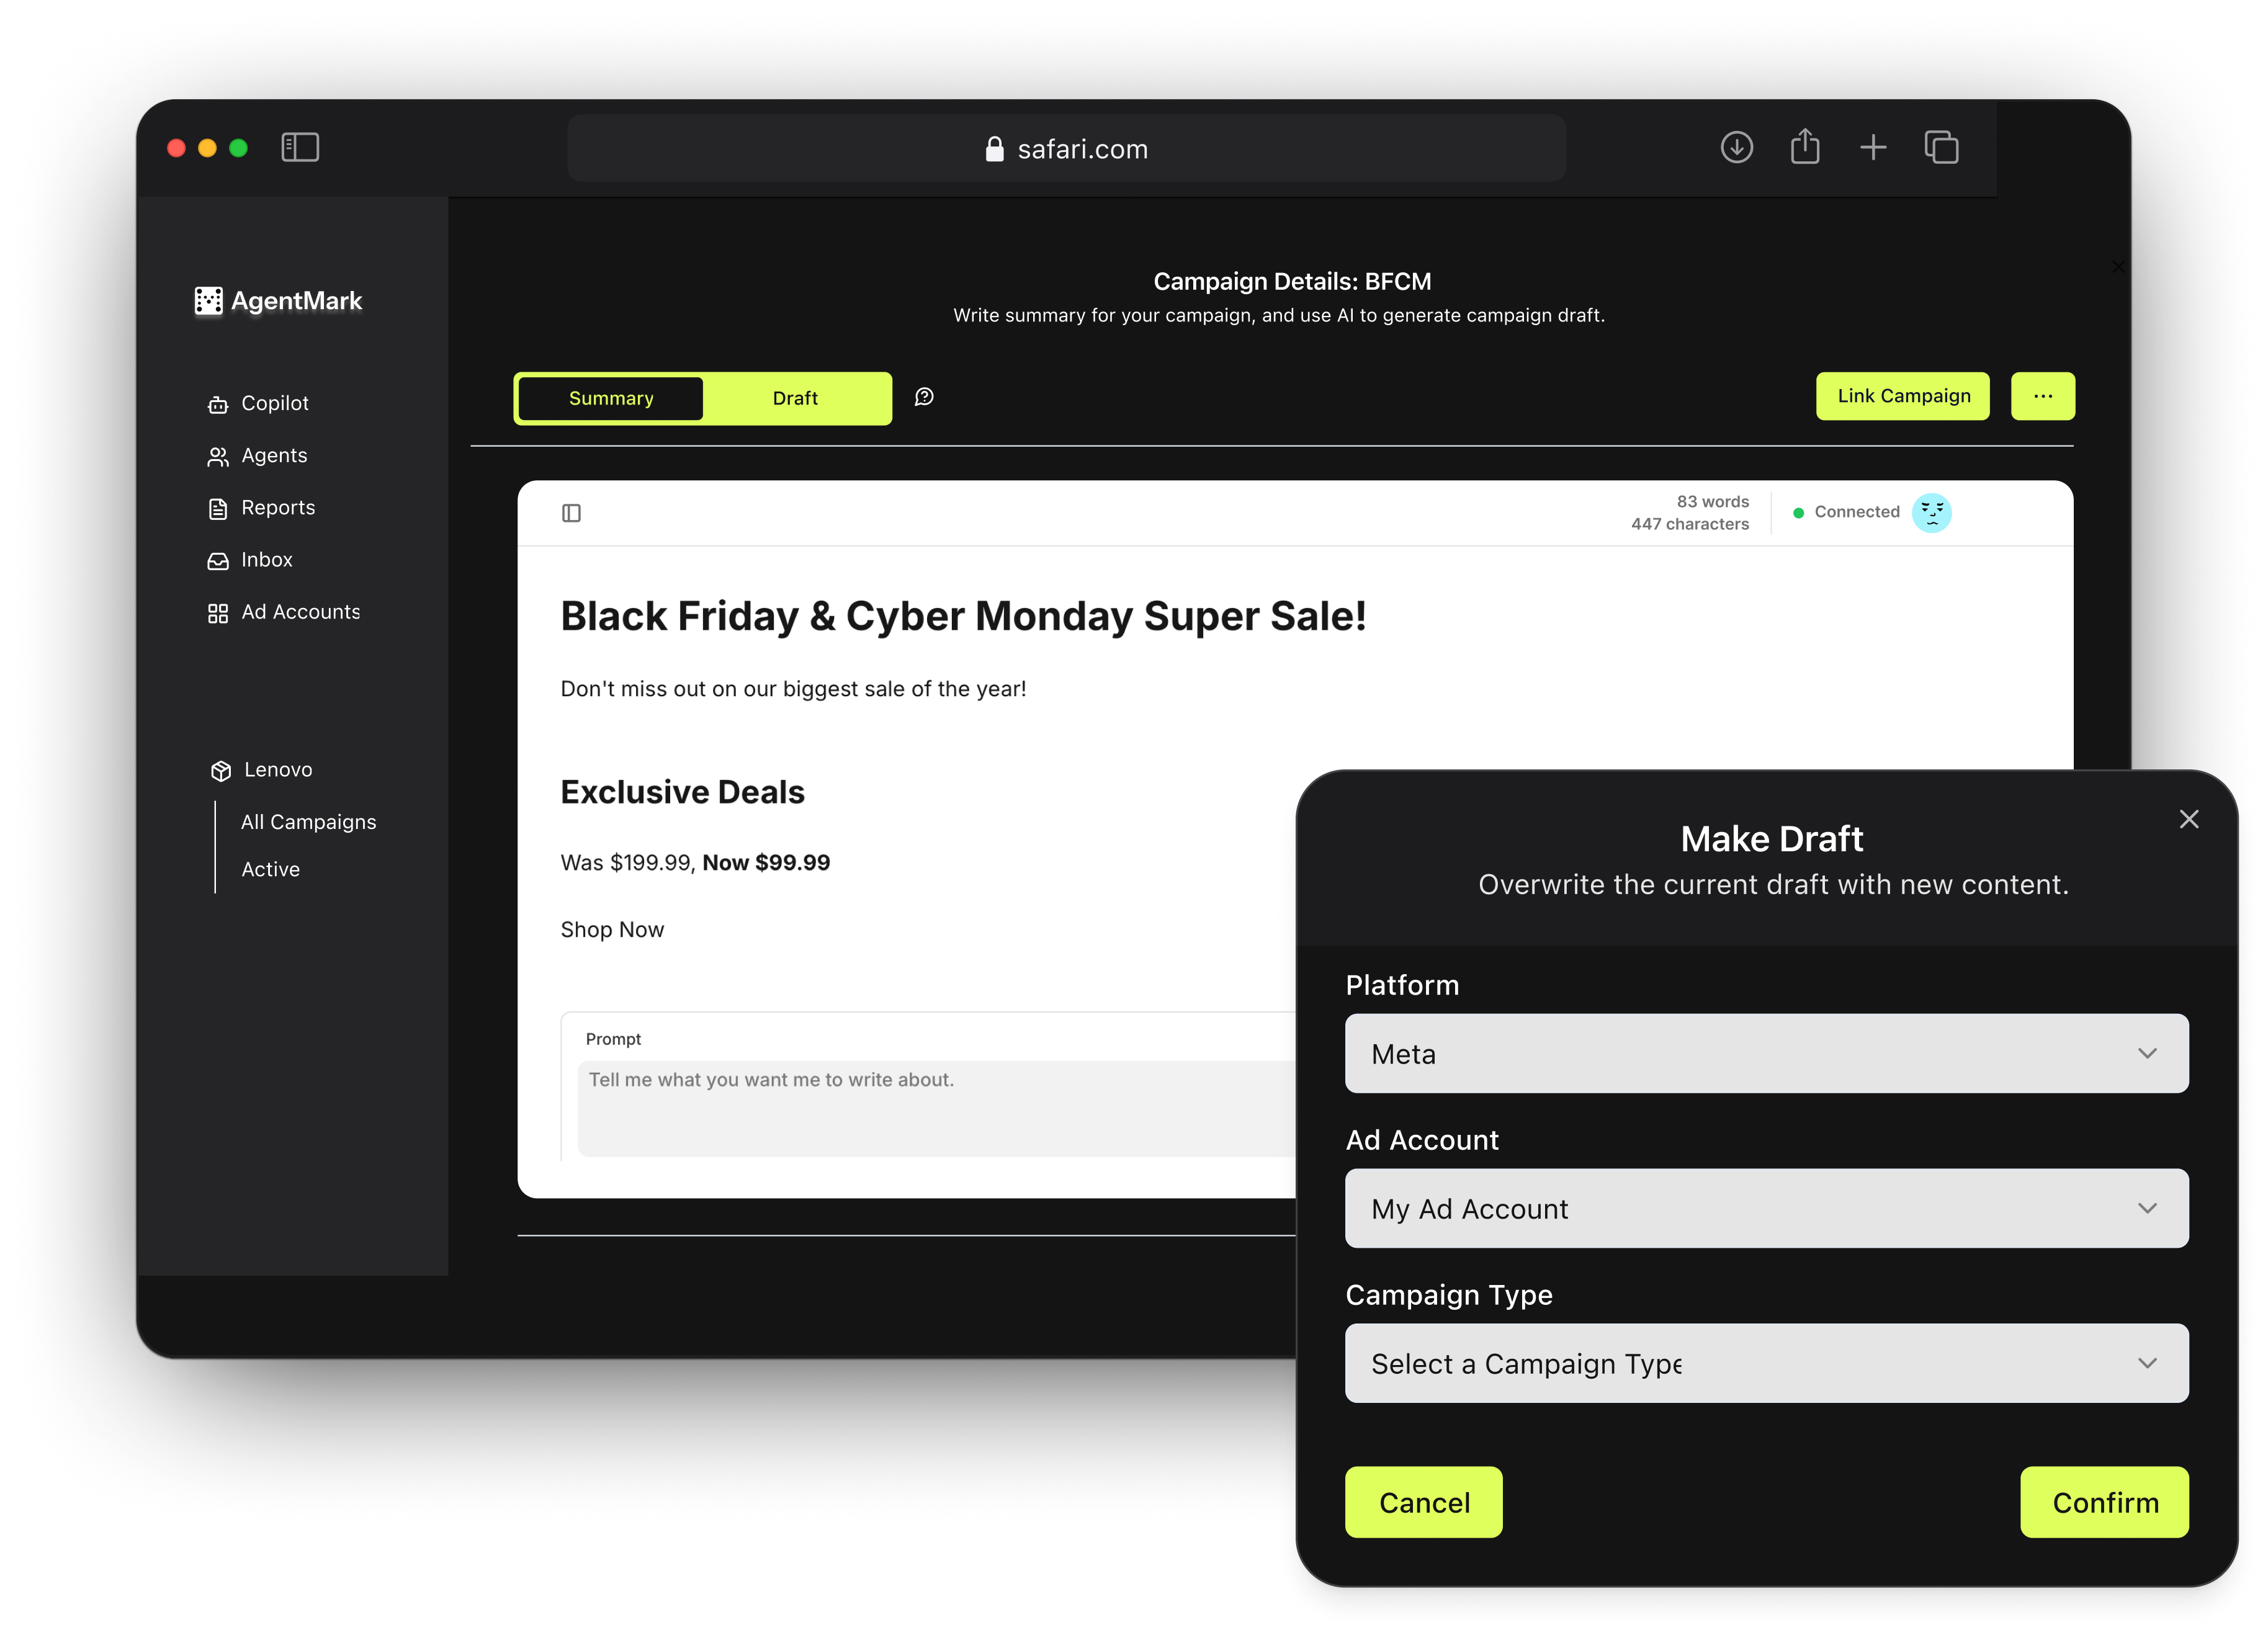Click the Copilot robot icon in sidebar

coord(217,404)
